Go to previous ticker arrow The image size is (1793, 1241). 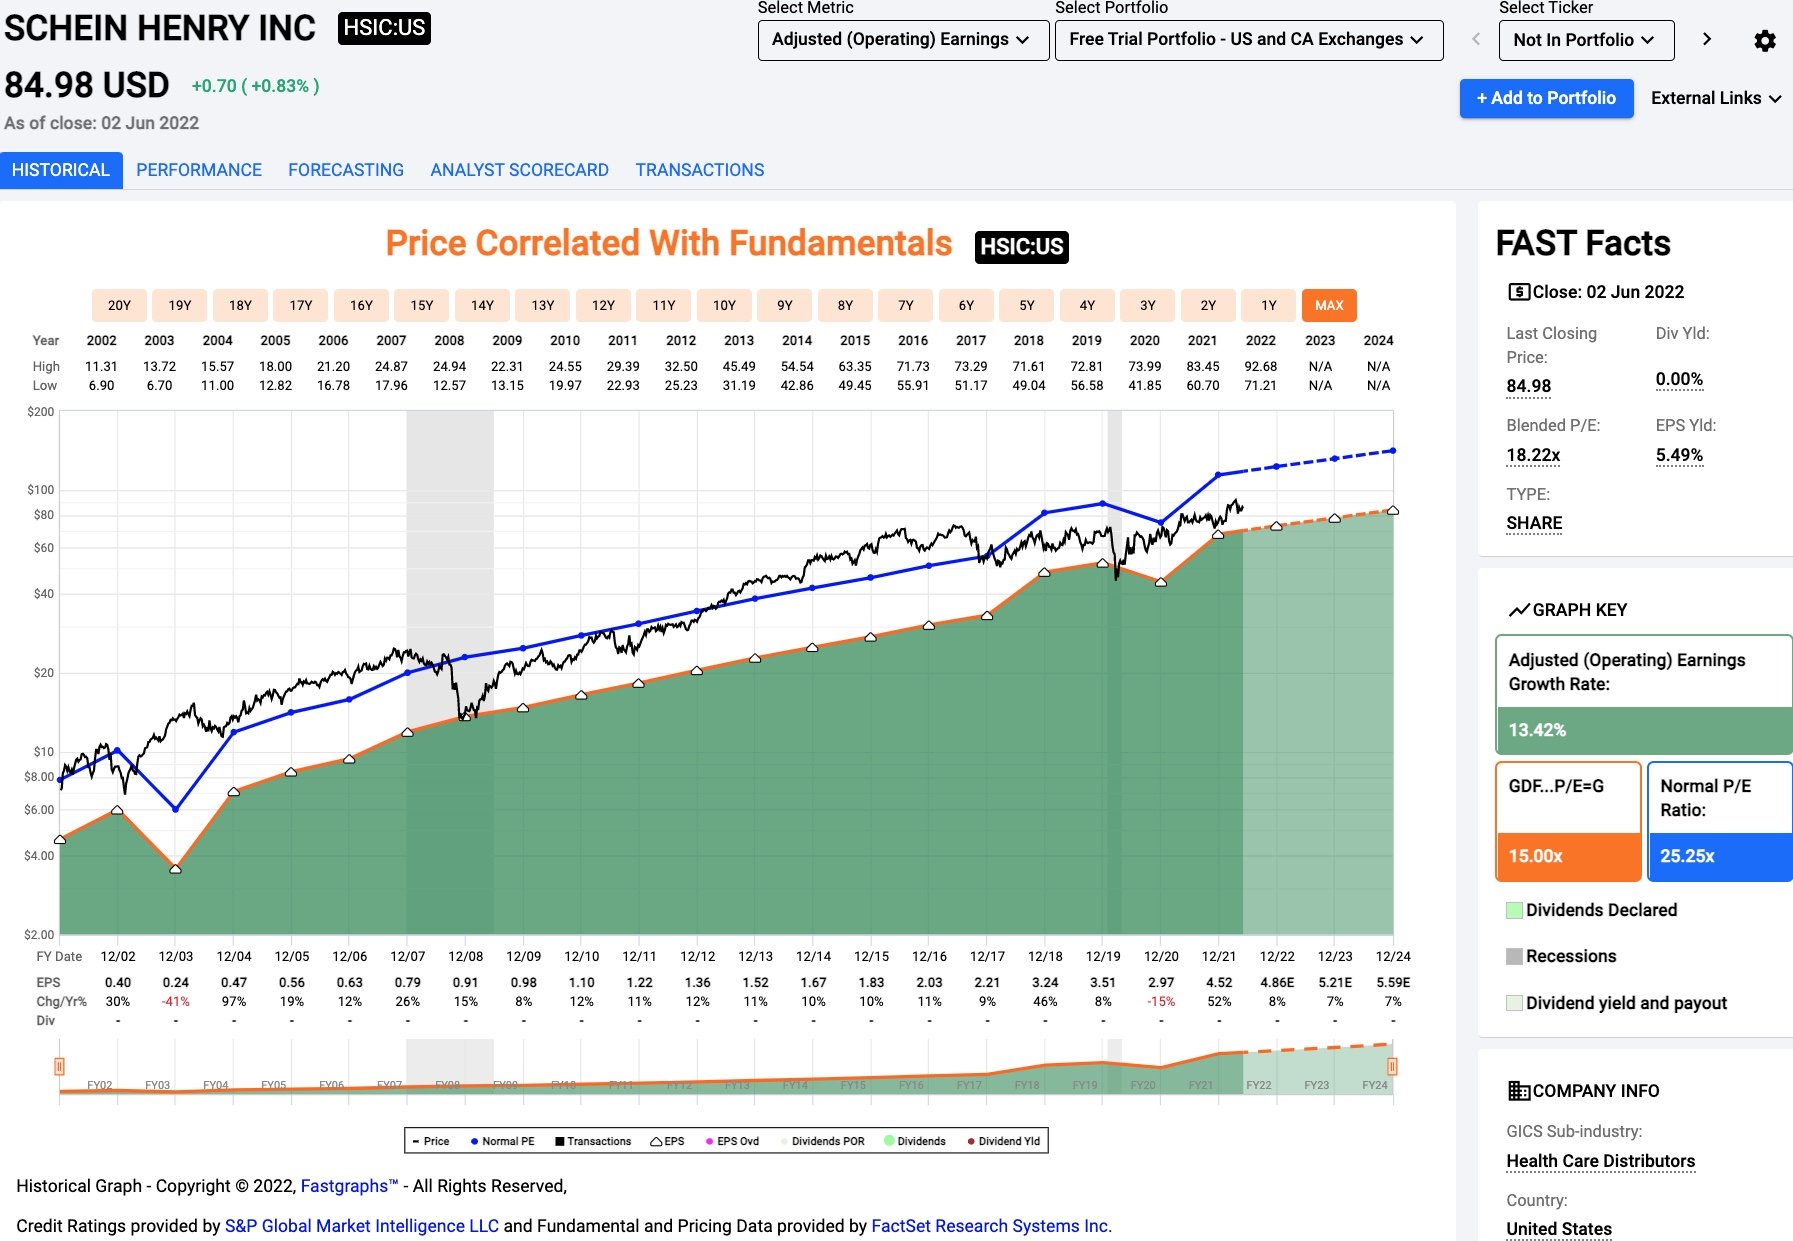tap(1476, 39)
